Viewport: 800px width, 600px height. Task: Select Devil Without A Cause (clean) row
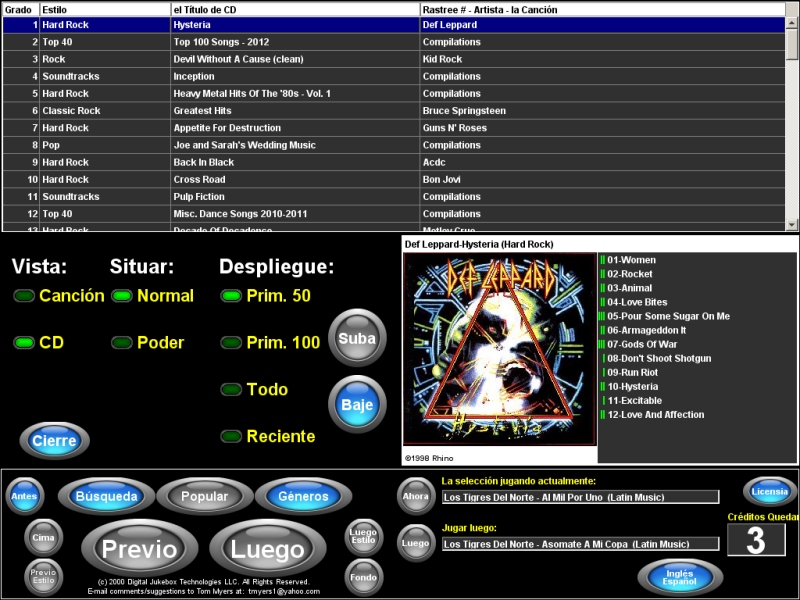tap(394, 59)
